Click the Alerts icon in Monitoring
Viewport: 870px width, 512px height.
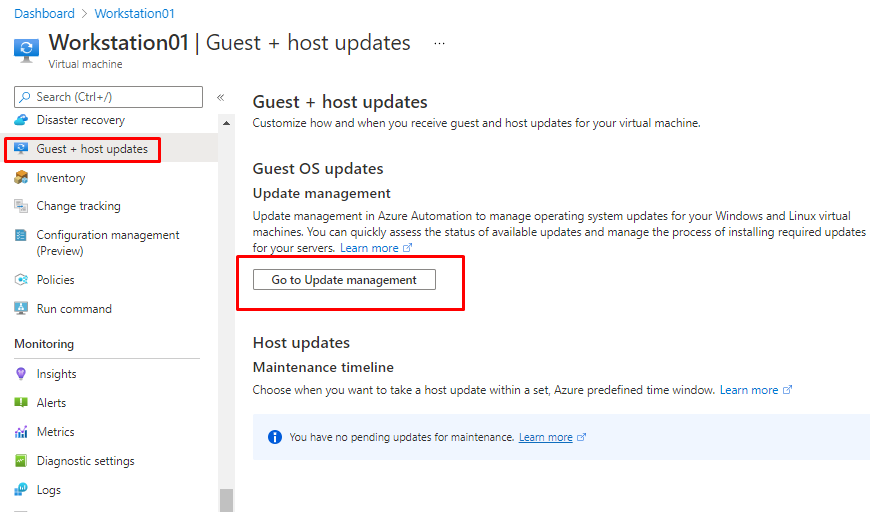[21, 403]
